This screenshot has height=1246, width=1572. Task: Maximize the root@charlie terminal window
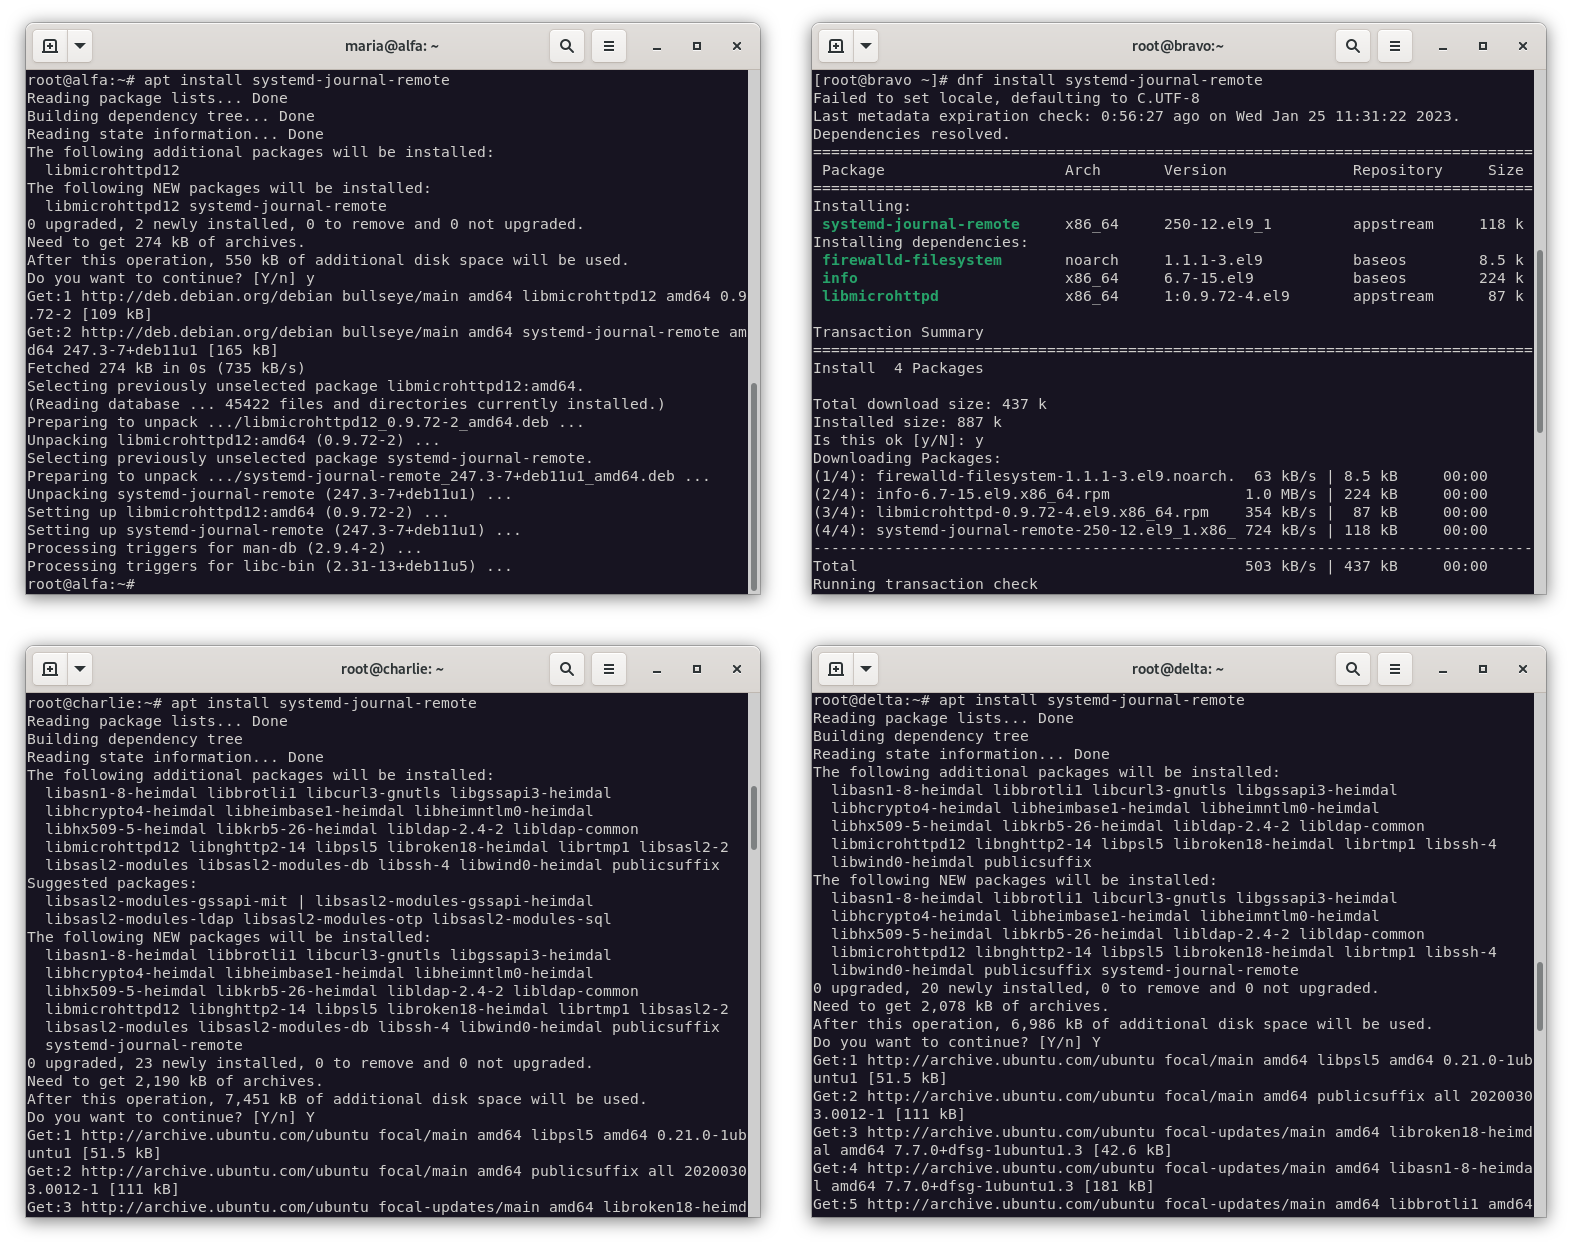[697, 669]
